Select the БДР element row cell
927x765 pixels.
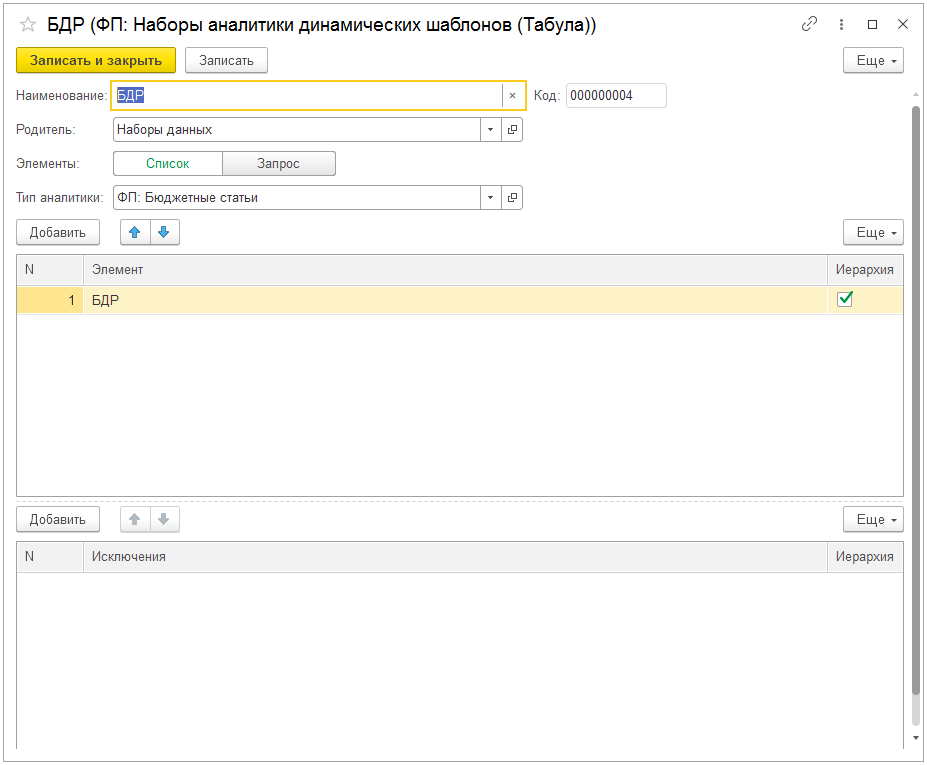point(455,300)
